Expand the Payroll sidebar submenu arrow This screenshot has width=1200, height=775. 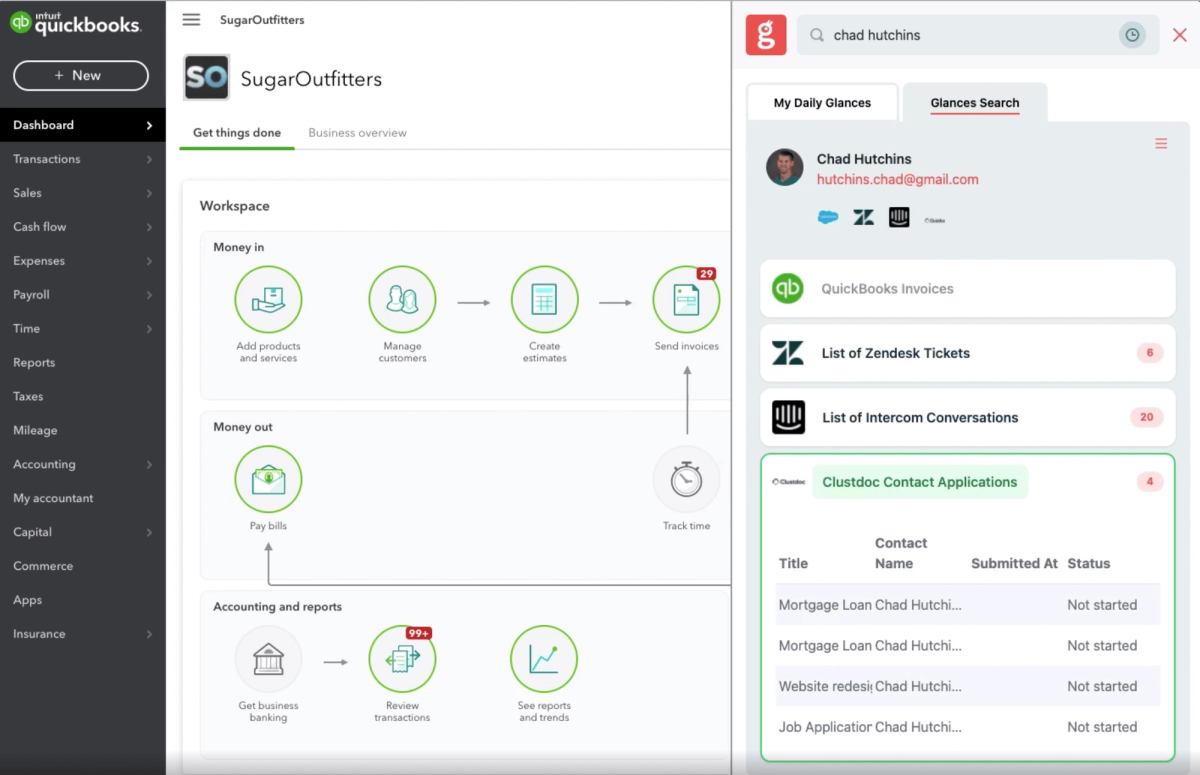(x=149, y=295)
